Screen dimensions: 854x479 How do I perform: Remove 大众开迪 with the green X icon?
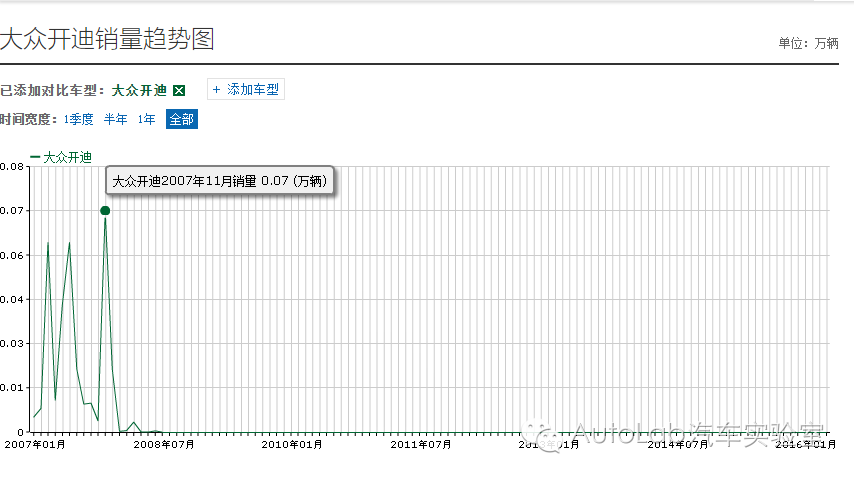click(179, 90)
